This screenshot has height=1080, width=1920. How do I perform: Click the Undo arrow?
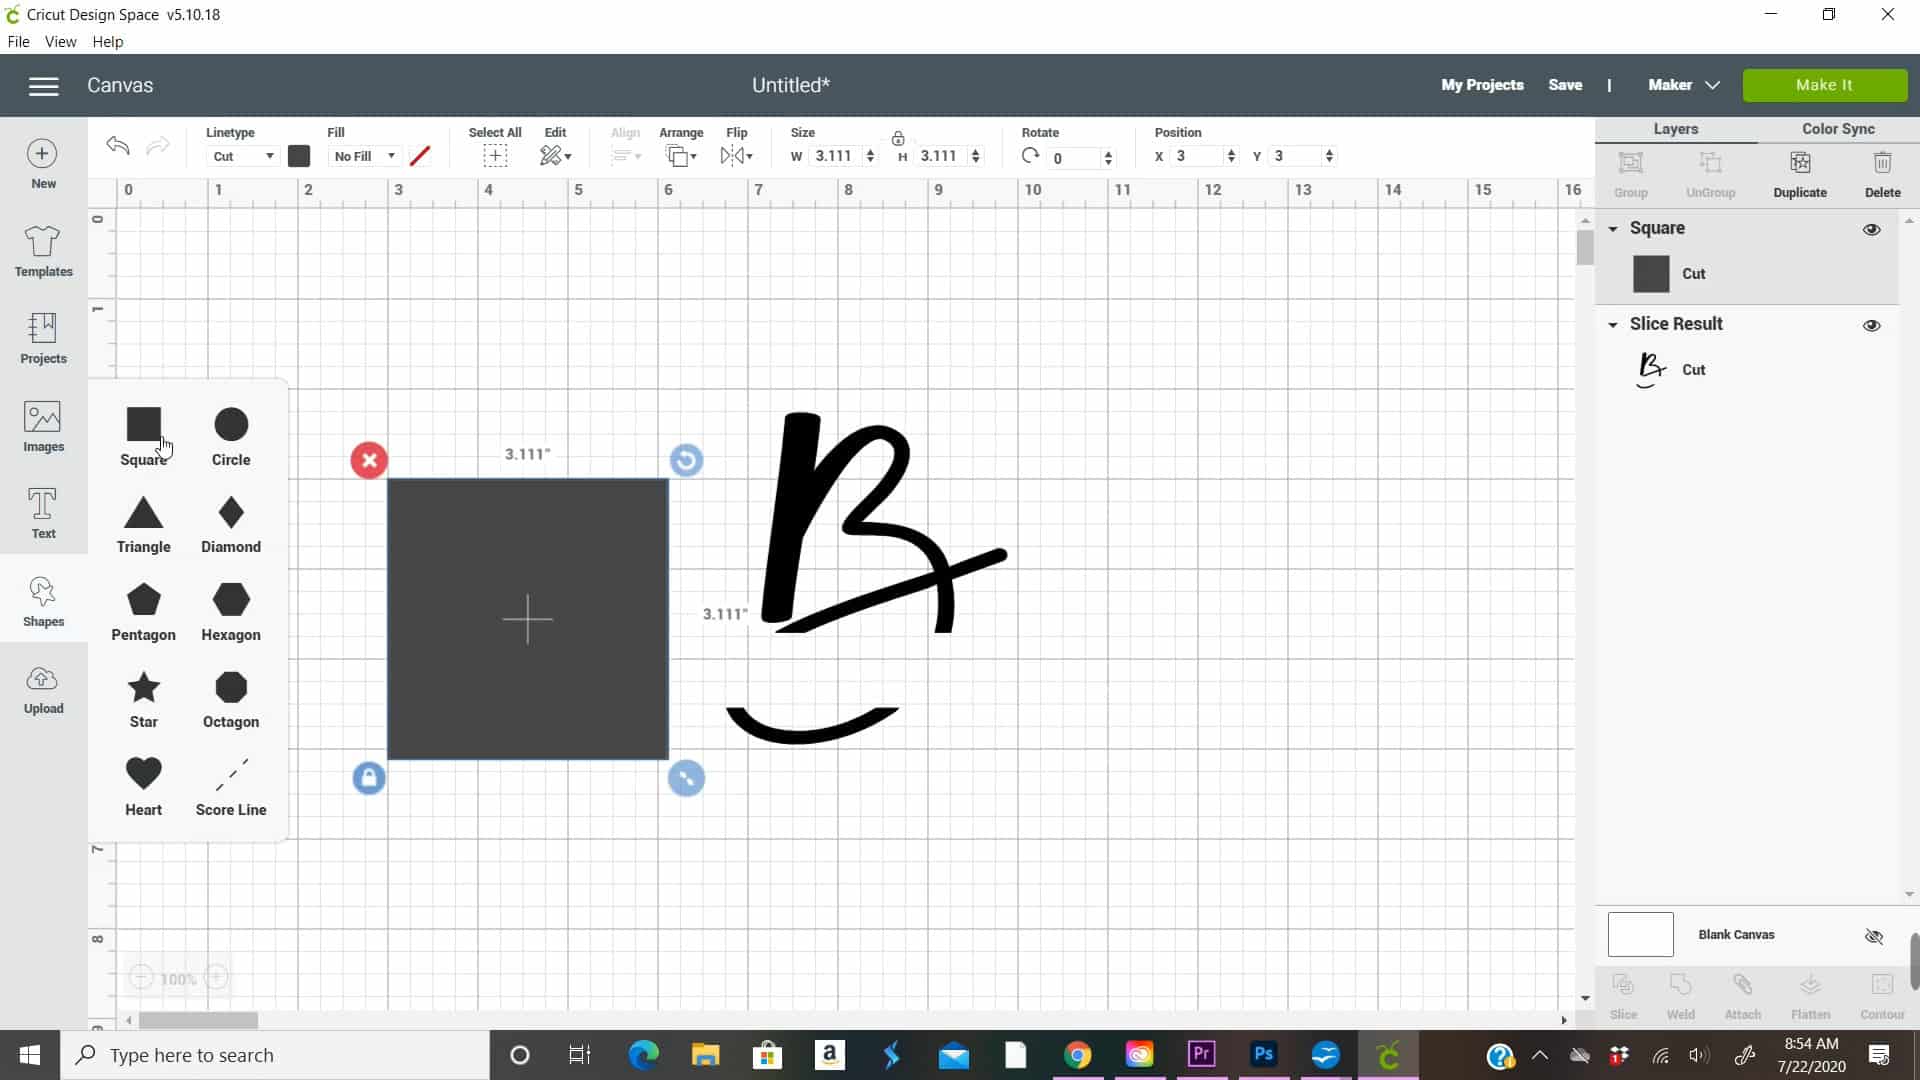tap(118, 146)
